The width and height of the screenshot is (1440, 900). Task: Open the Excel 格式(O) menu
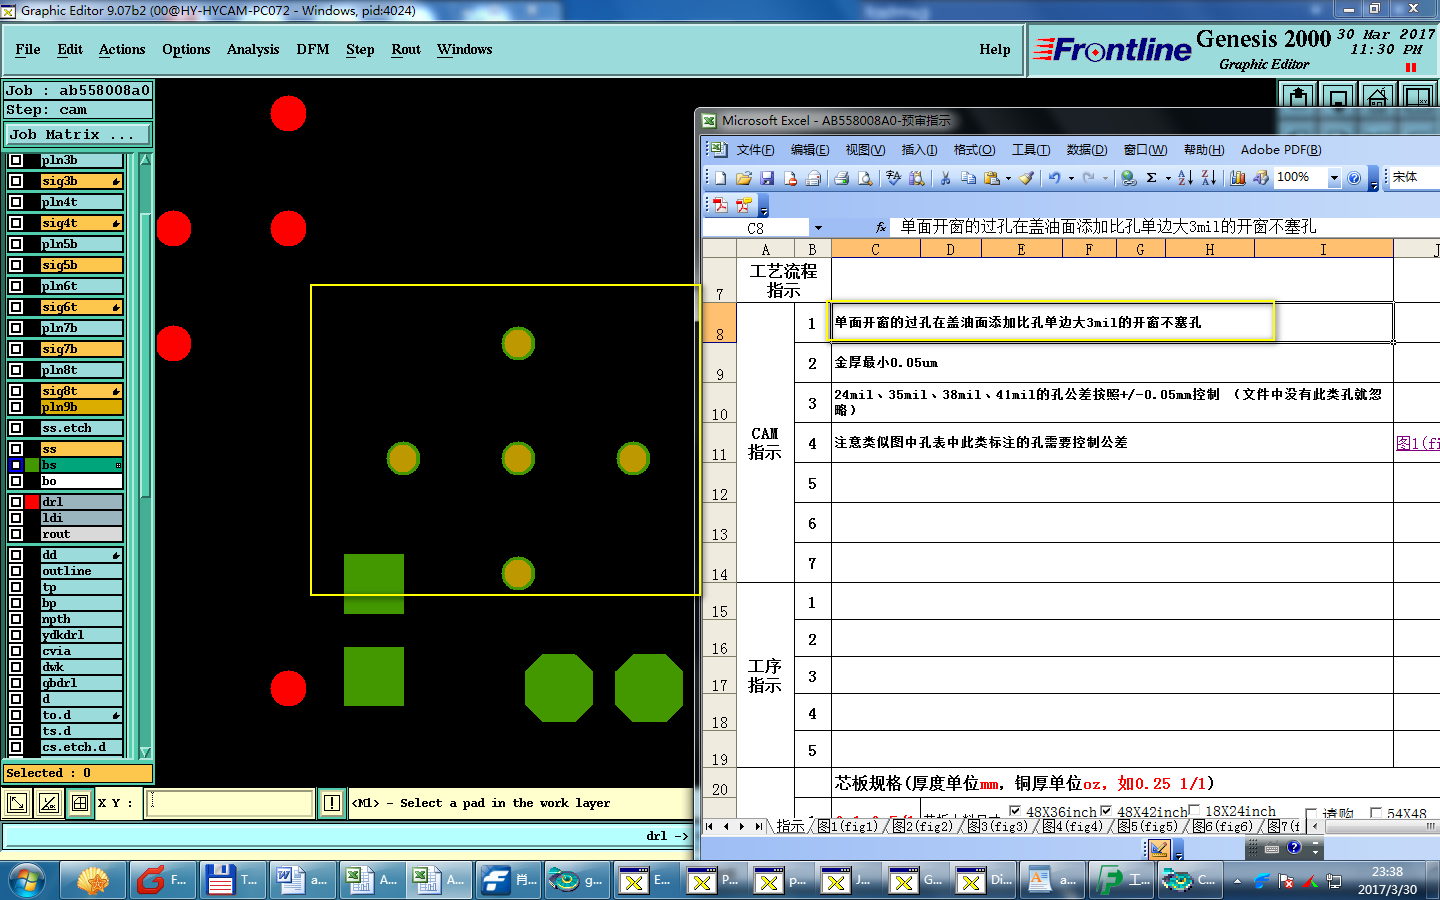click(974, 150)
